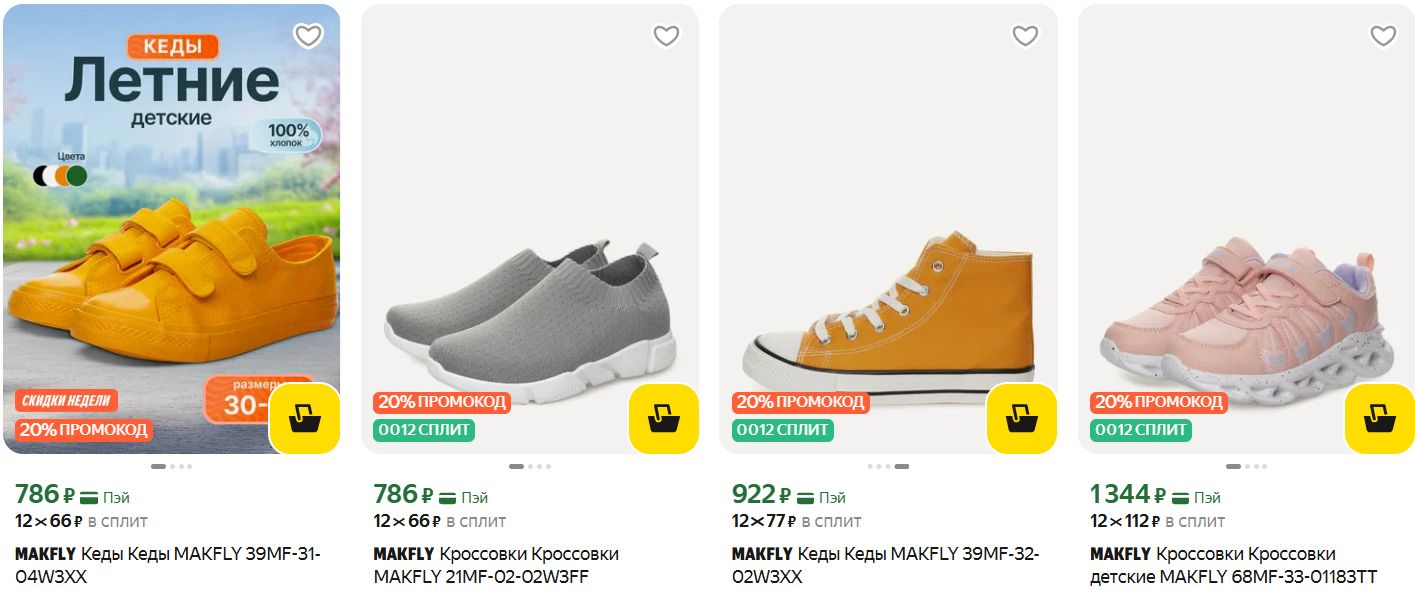Open MAKFLY 68MF-33-01183TT kids sneakers link
Screen dimensions: 1415x590
tap(1232, 565)
